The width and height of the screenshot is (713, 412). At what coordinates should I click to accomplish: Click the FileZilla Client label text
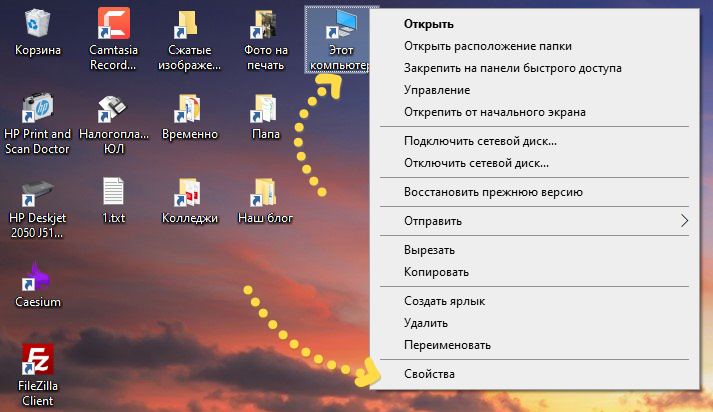tap(38, 393)
